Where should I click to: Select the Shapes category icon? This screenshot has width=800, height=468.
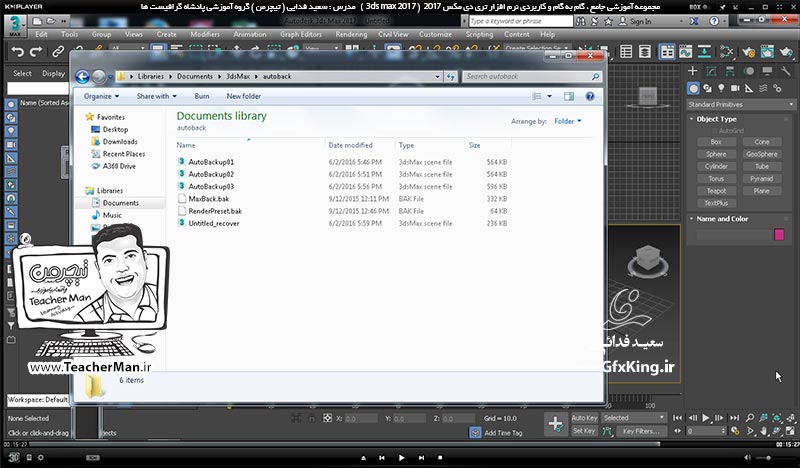click(707, 88)
